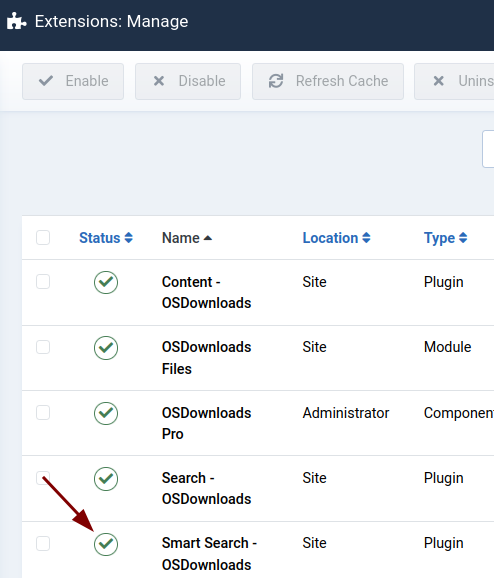This screenshot has height=578, width=494.
Task: Toggle enabled status of Search - OSDownloads
Action: coord(106,479)
